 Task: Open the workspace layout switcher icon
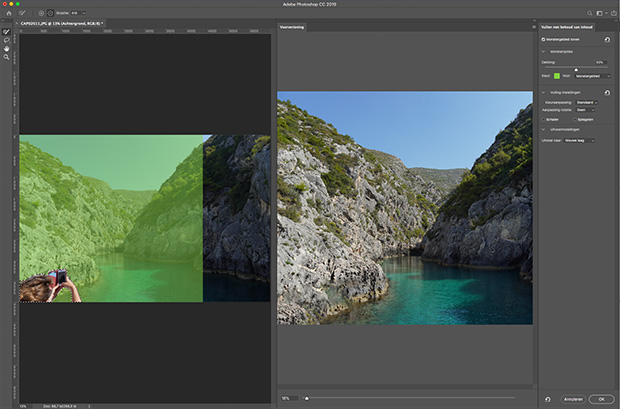click(x=601, y=13)
